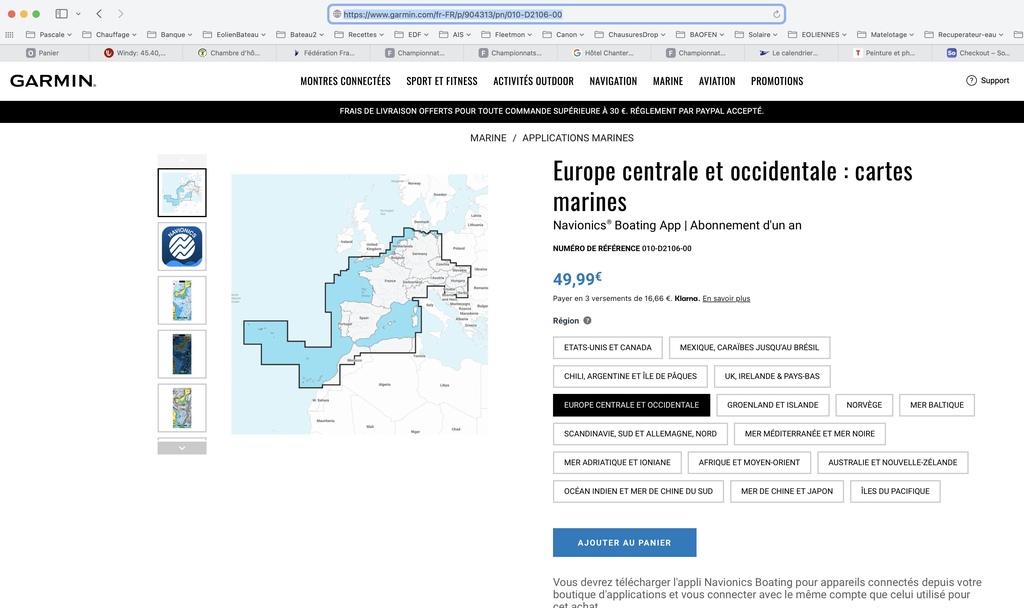The width and height of the screenshot is (1024, 608).
Task: Reload the page with the refresh icon
Action: tap(776, 14)
